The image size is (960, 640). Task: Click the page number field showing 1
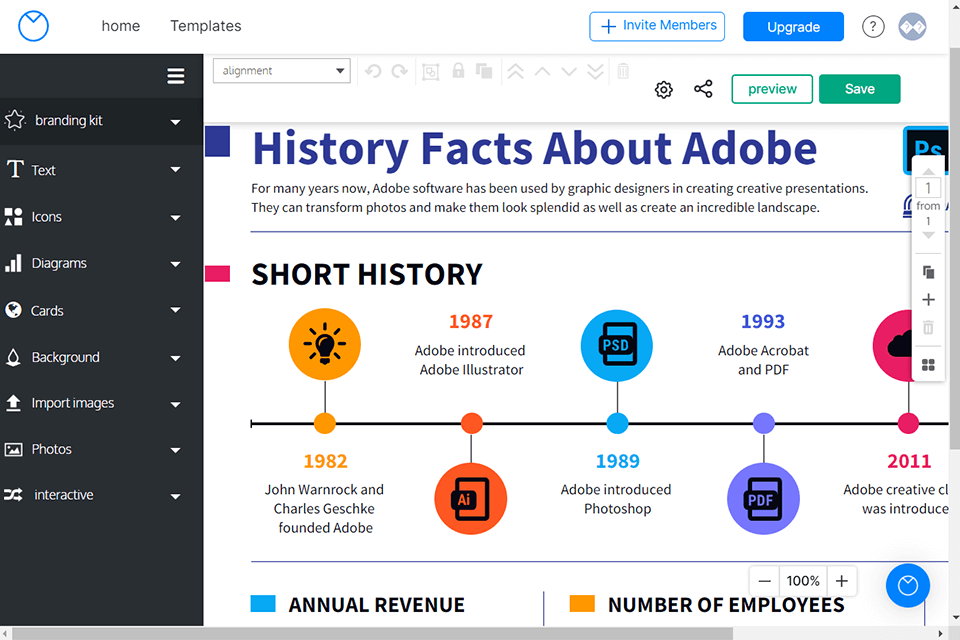click(x=928, y=188)
